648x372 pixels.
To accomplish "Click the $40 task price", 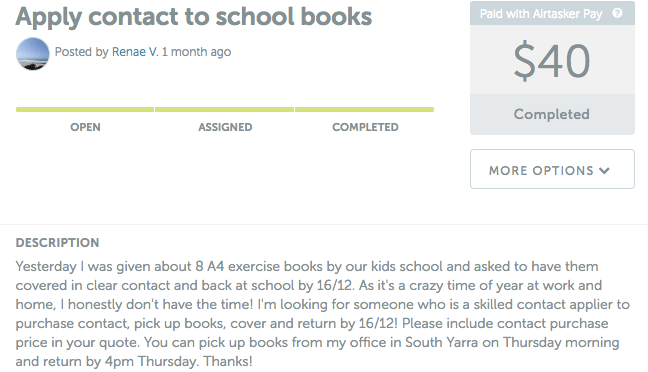I will click(552, 61).
